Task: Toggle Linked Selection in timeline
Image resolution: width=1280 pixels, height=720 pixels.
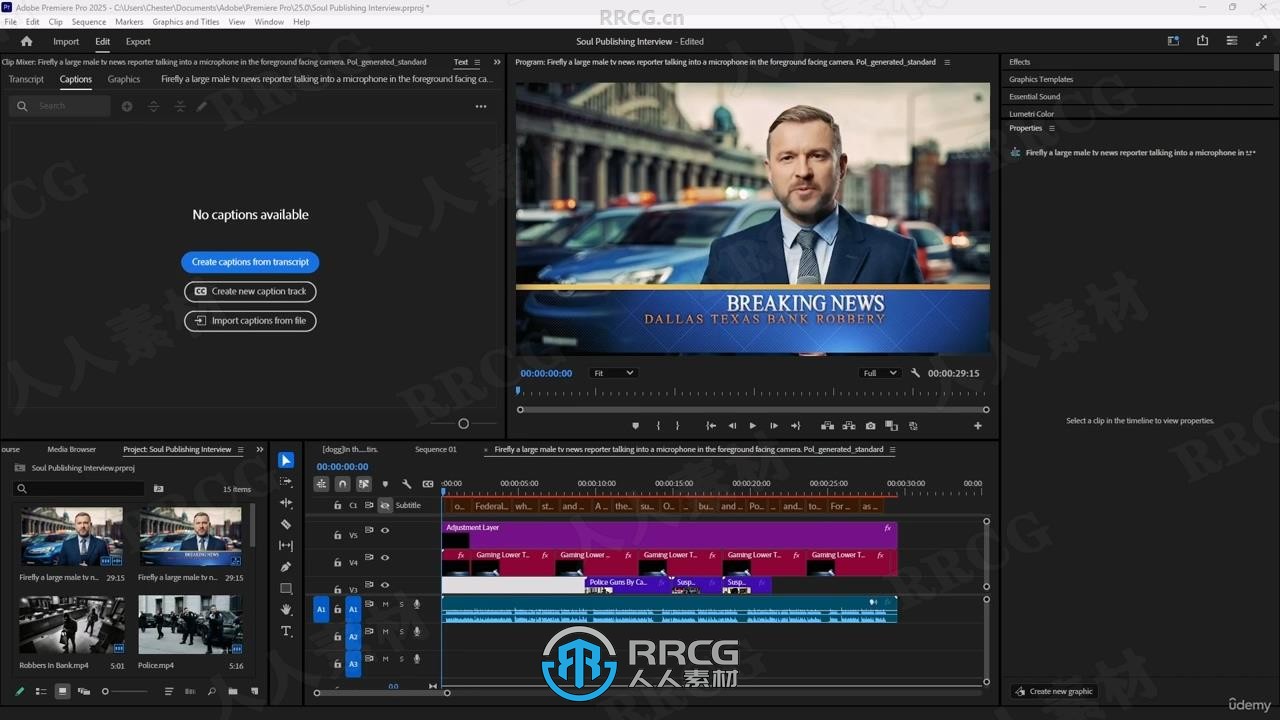Action: [x=363, y=484]
